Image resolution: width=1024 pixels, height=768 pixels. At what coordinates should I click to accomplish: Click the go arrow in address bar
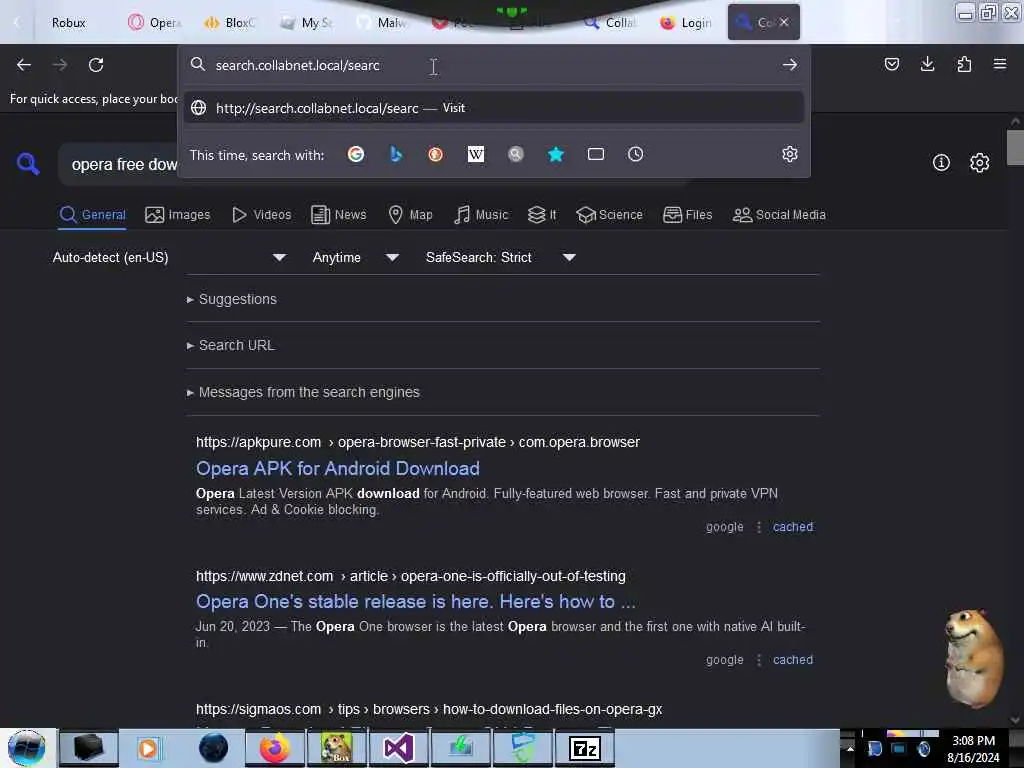[790, 65]
